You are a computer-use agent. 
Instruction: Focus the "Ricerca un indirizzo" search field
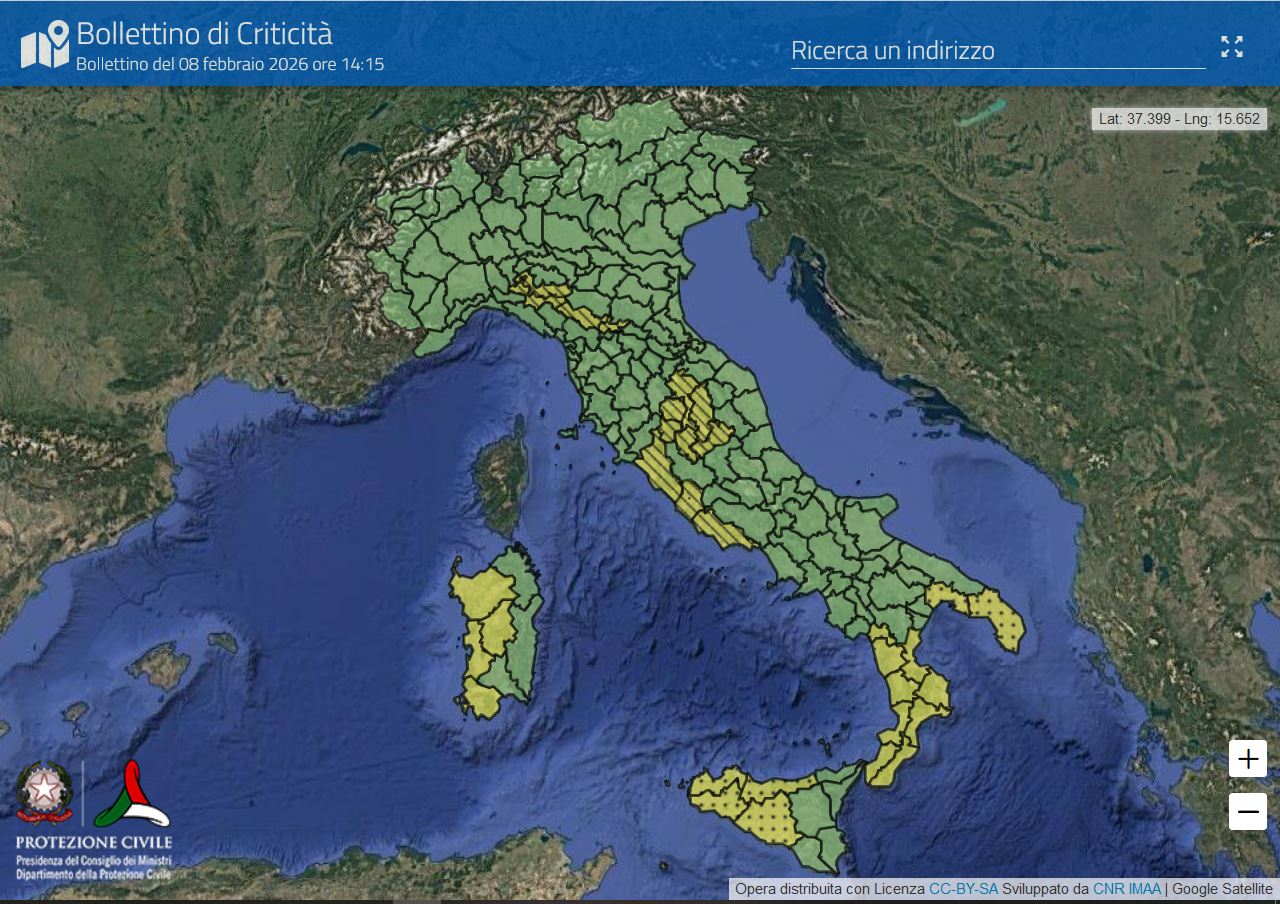[997, 51]
